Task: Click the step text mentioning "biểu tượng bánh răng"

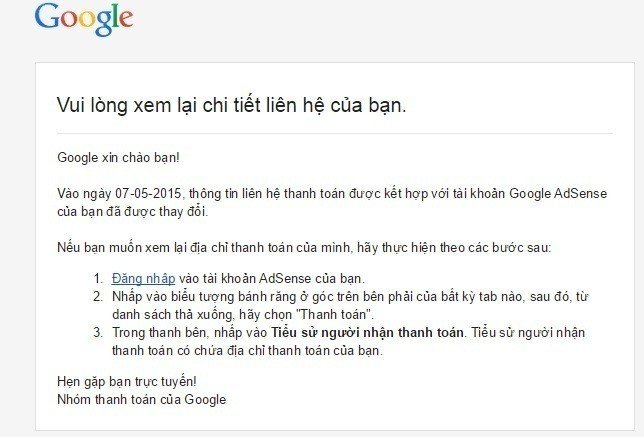Action: pos(350,306)
